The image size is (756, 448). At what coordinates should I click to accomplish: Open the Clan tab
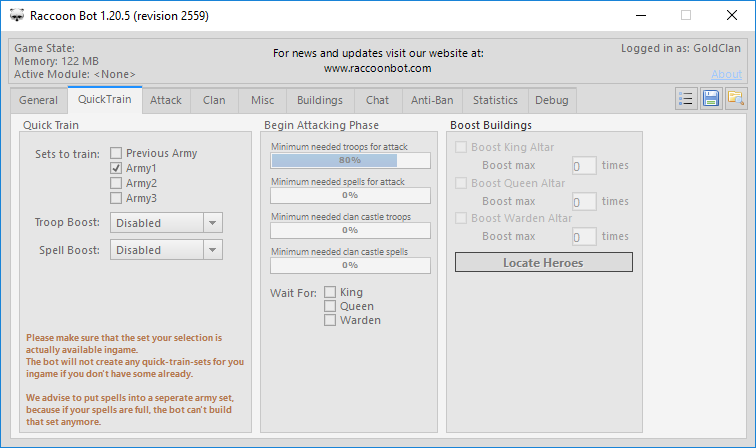pos(214,100)
